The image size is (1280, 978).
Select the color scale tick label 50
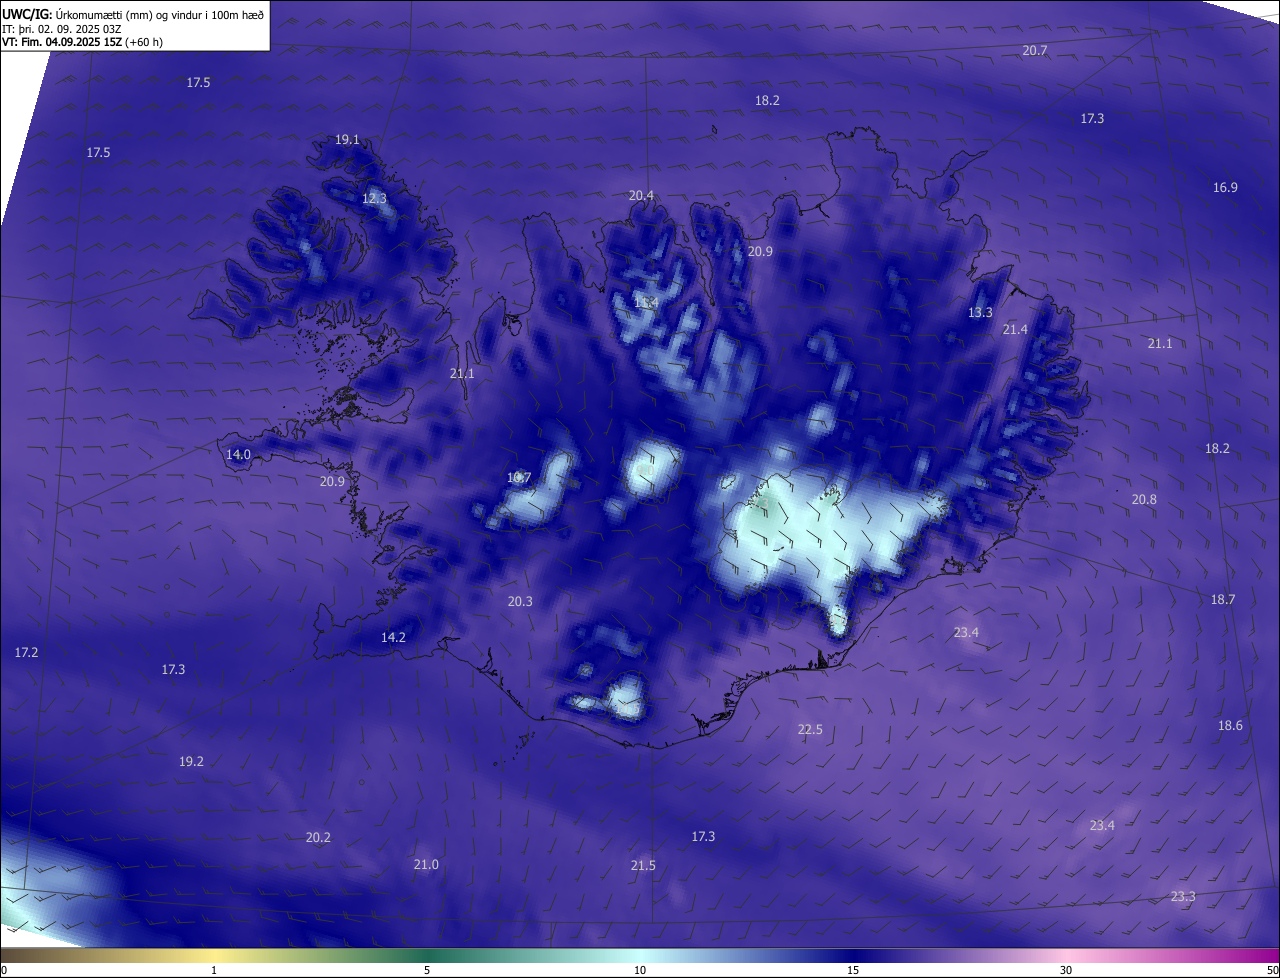pos(1272,970)
